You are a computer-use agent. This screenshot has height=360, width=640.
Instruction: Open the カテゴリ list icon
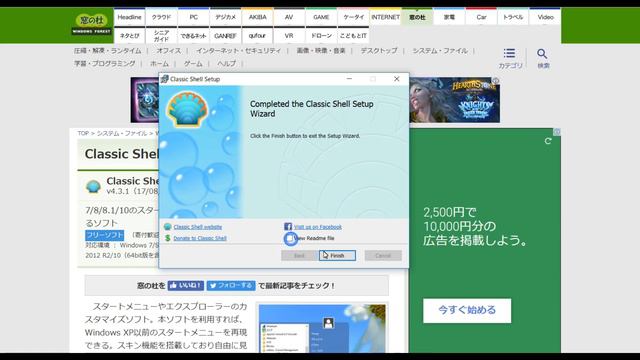(x=510, y=58)
